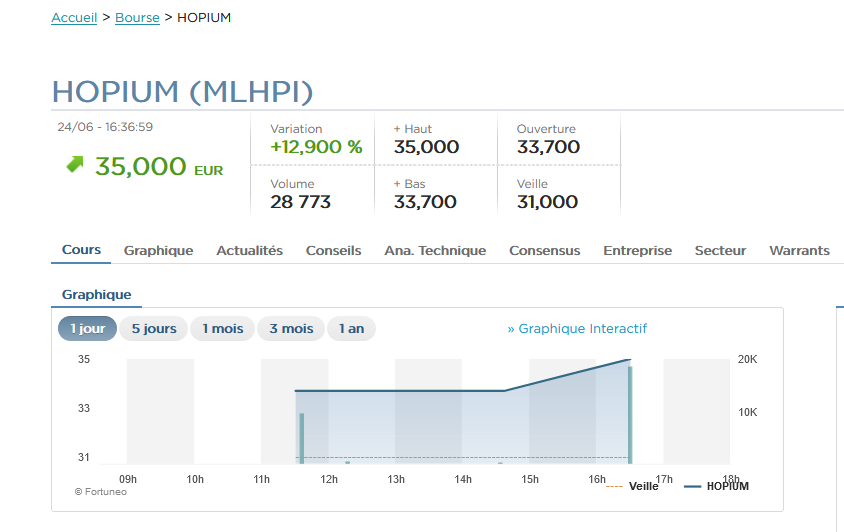Click the + Bas value 33,700
The height and width of the screenshot is (532, 844).
(425, 202)
